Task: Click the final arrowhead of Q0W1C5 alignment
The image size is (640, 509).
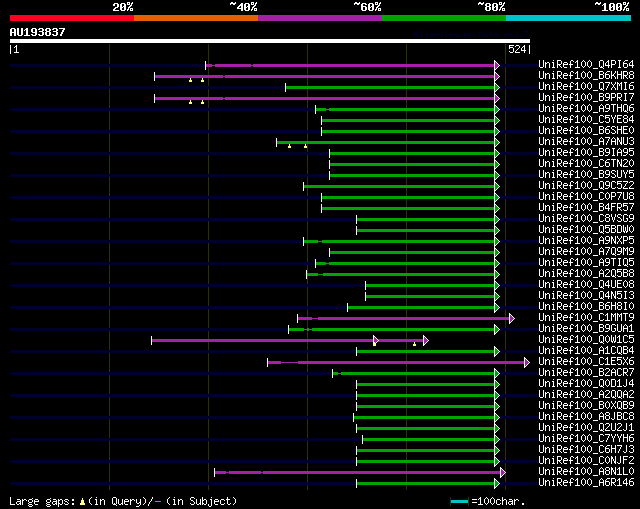Action: (x=426, y=340)
